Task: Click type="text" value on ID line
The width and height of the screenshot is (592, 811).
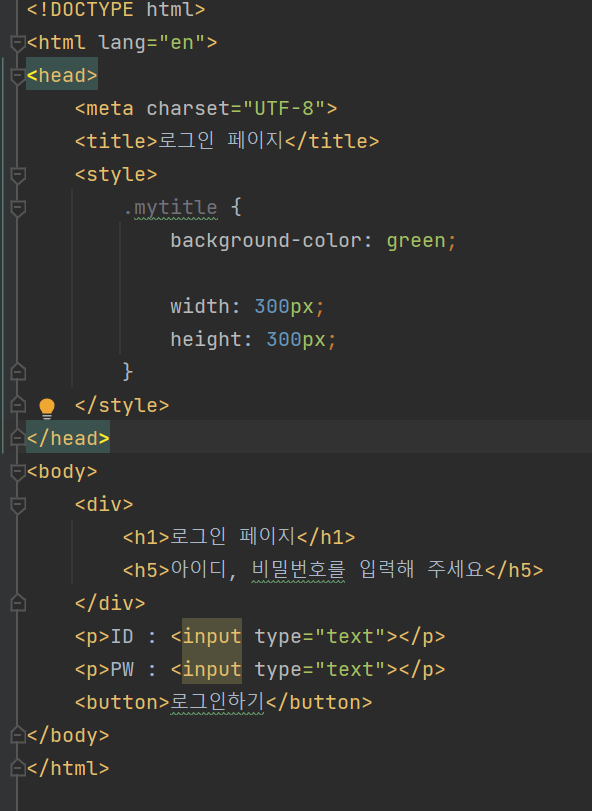Action: point(350,636)
